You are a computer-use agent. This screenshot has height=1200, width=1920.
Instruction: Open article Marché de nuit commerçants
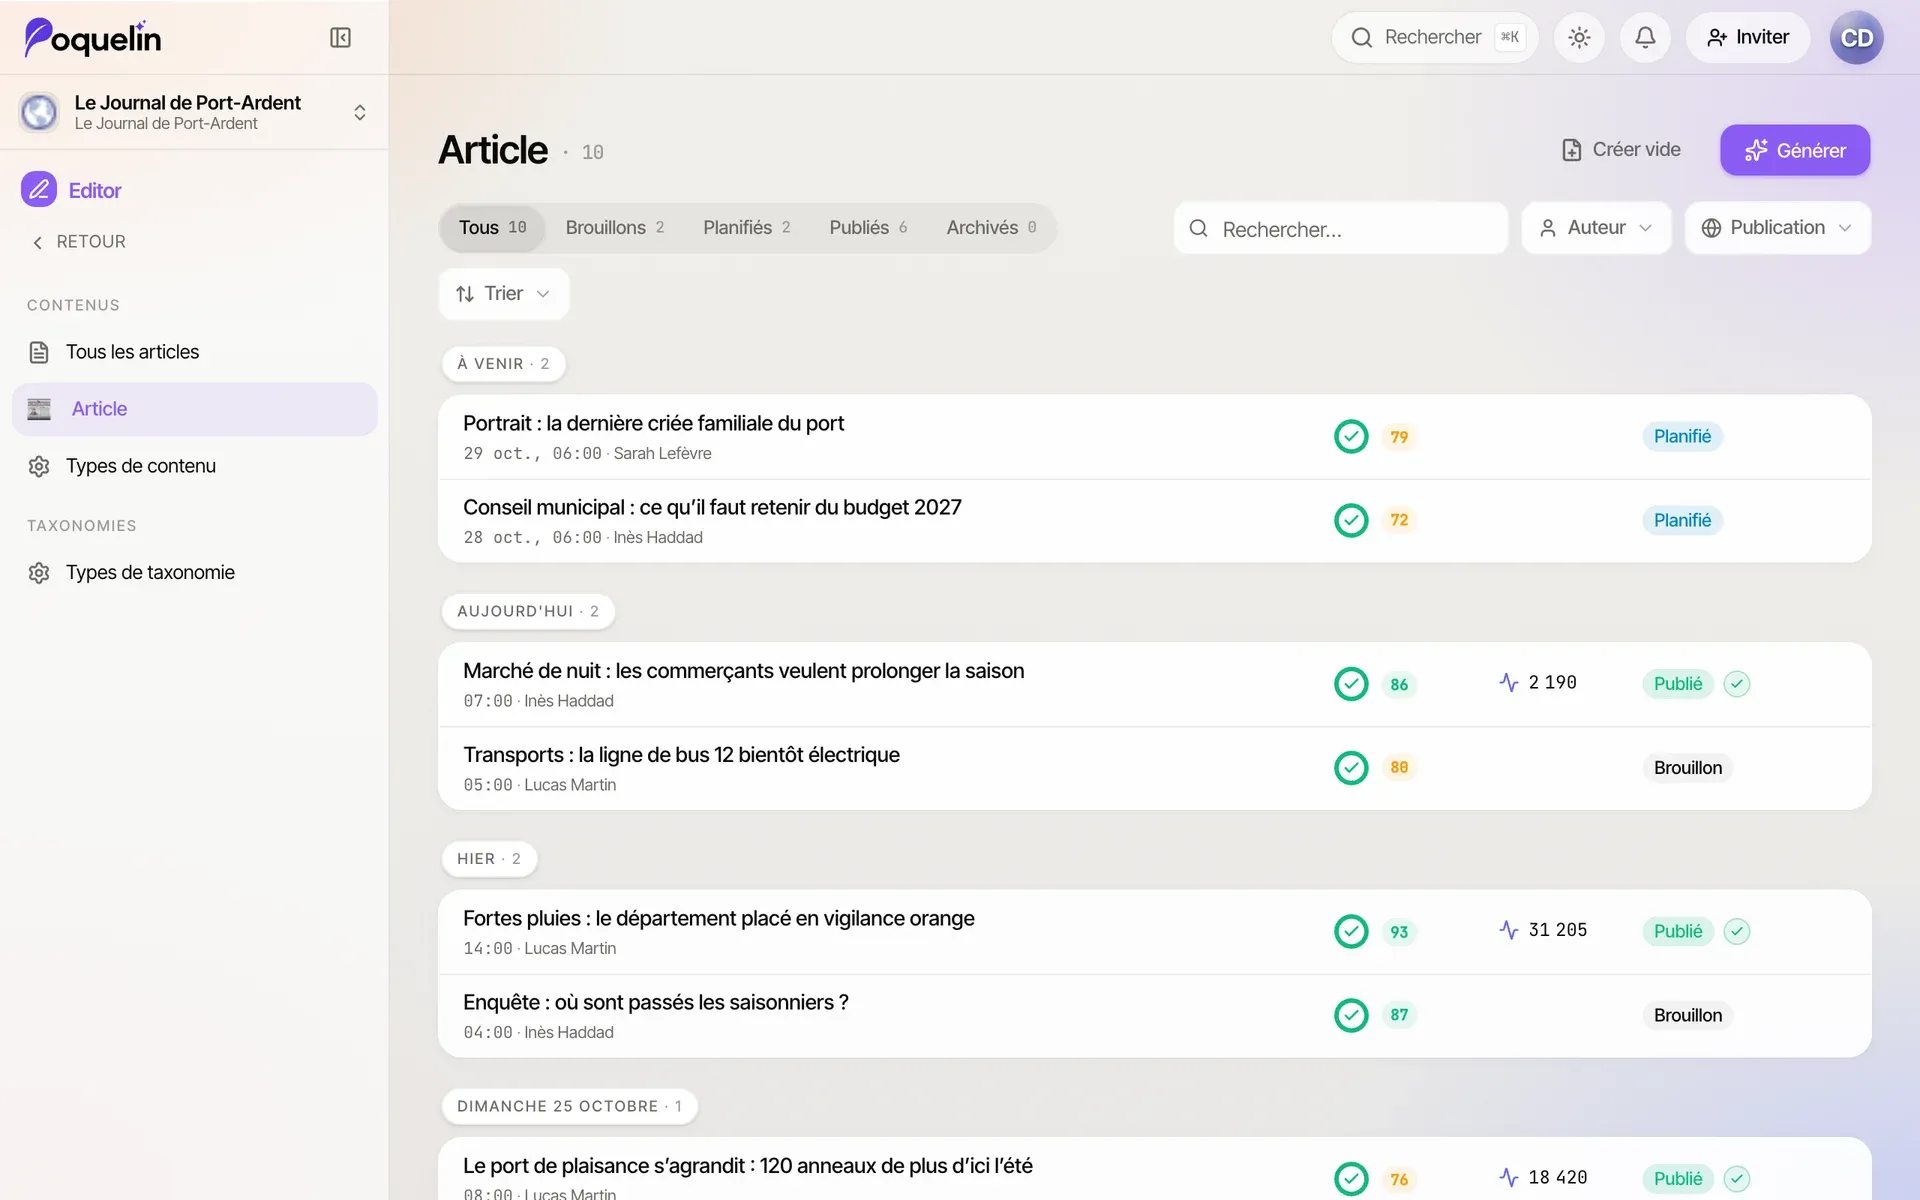743,671
